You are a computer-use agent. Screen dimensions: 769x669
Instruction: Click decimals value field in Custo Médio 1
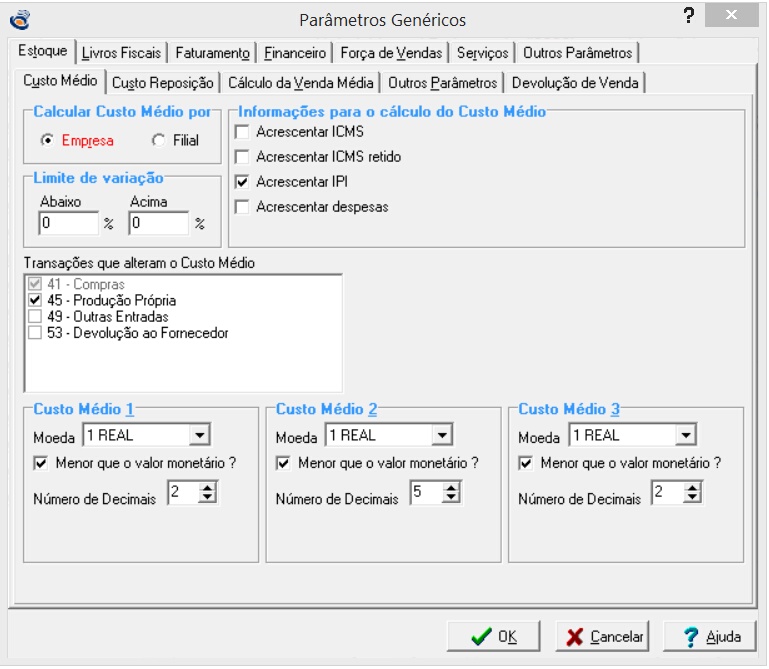184,492
